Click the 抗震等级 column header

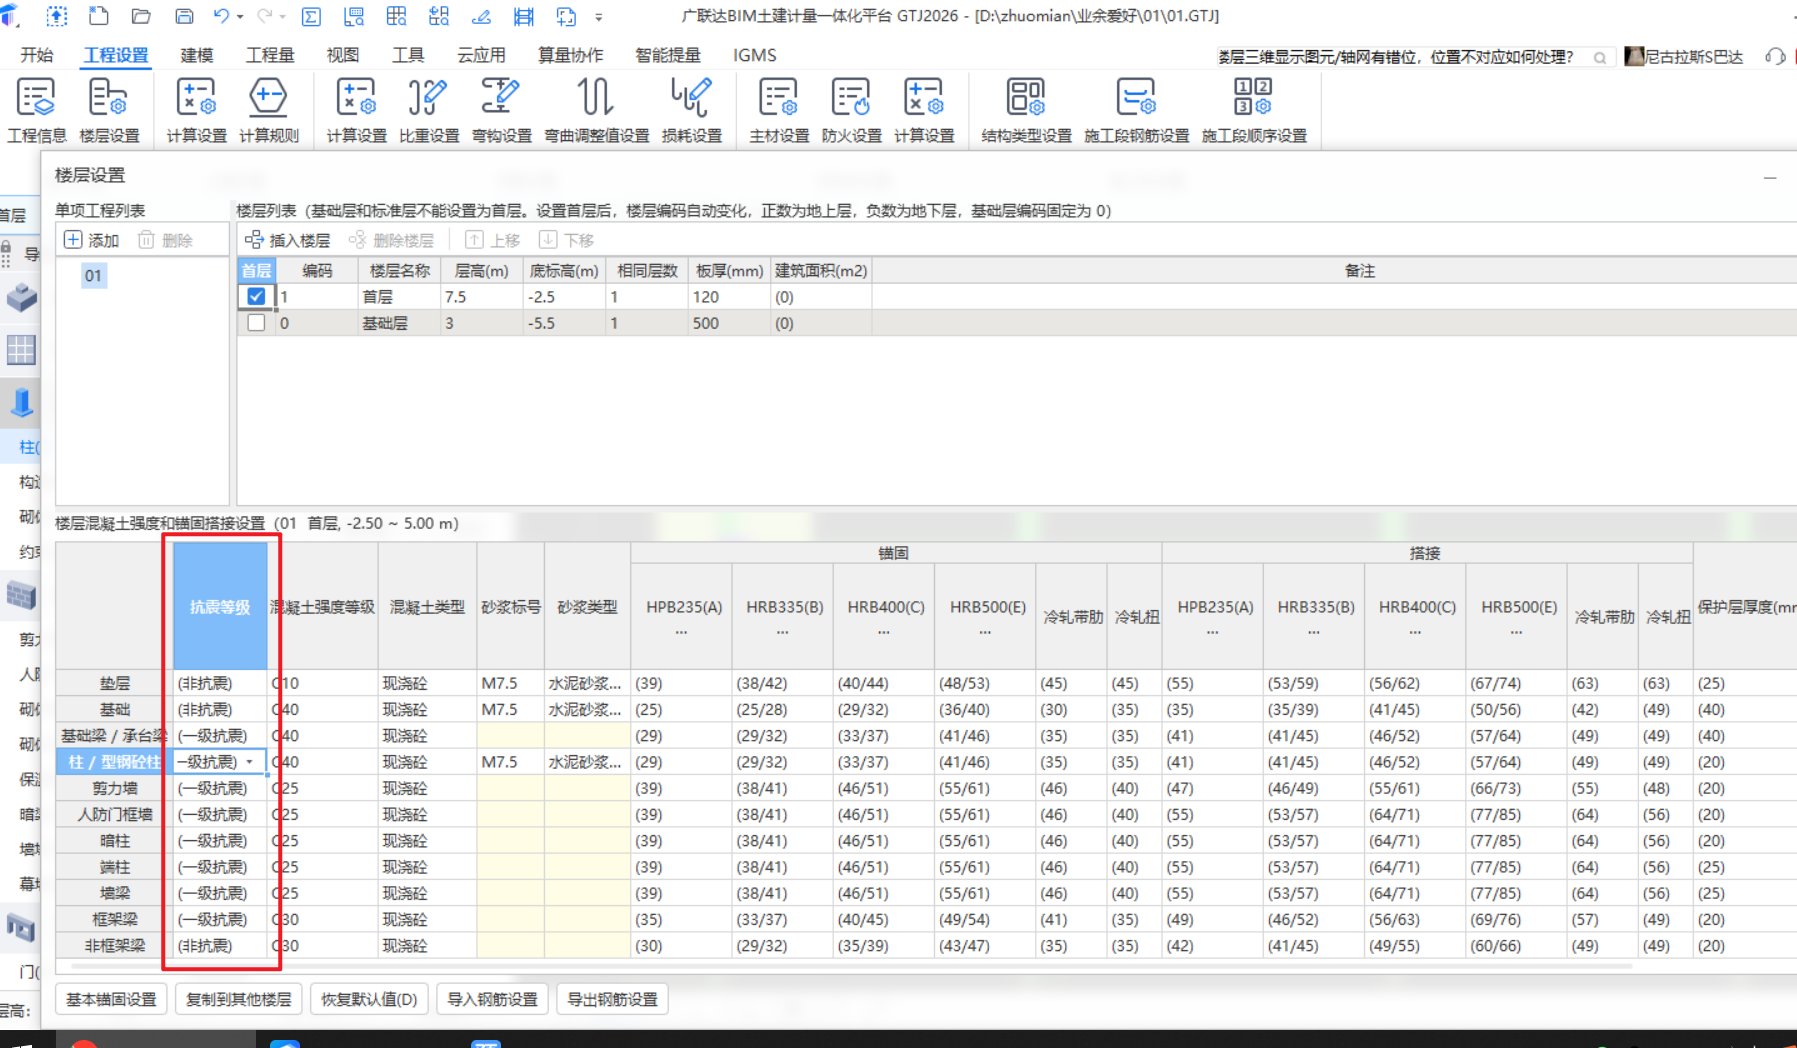220,607
